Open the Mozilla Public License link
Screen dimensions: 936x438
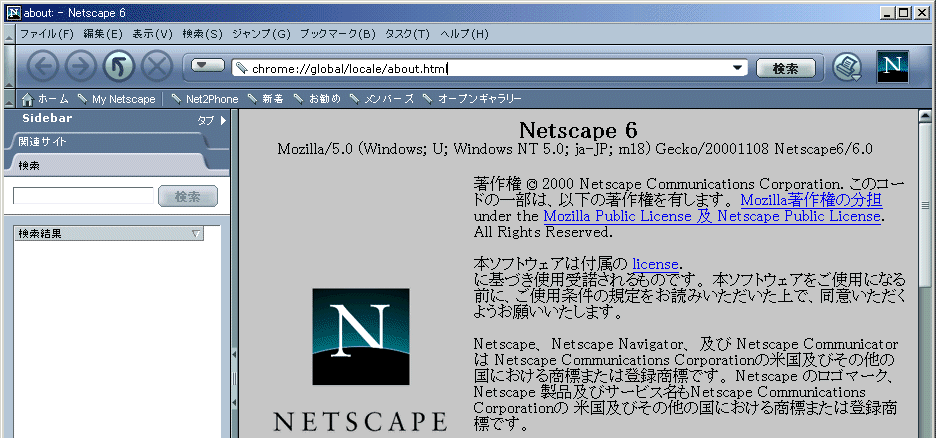[712, 215]
